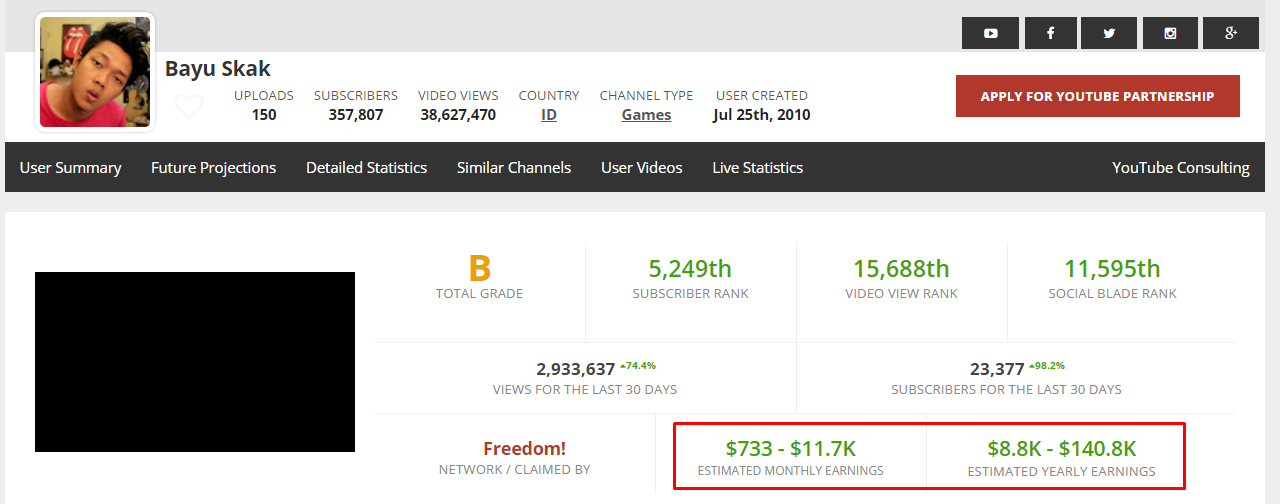Image resolution: width=1280 pixels, height=504 pixels.
Task: Click the Bayu Skak profile picture
Action: click(95, 72)
